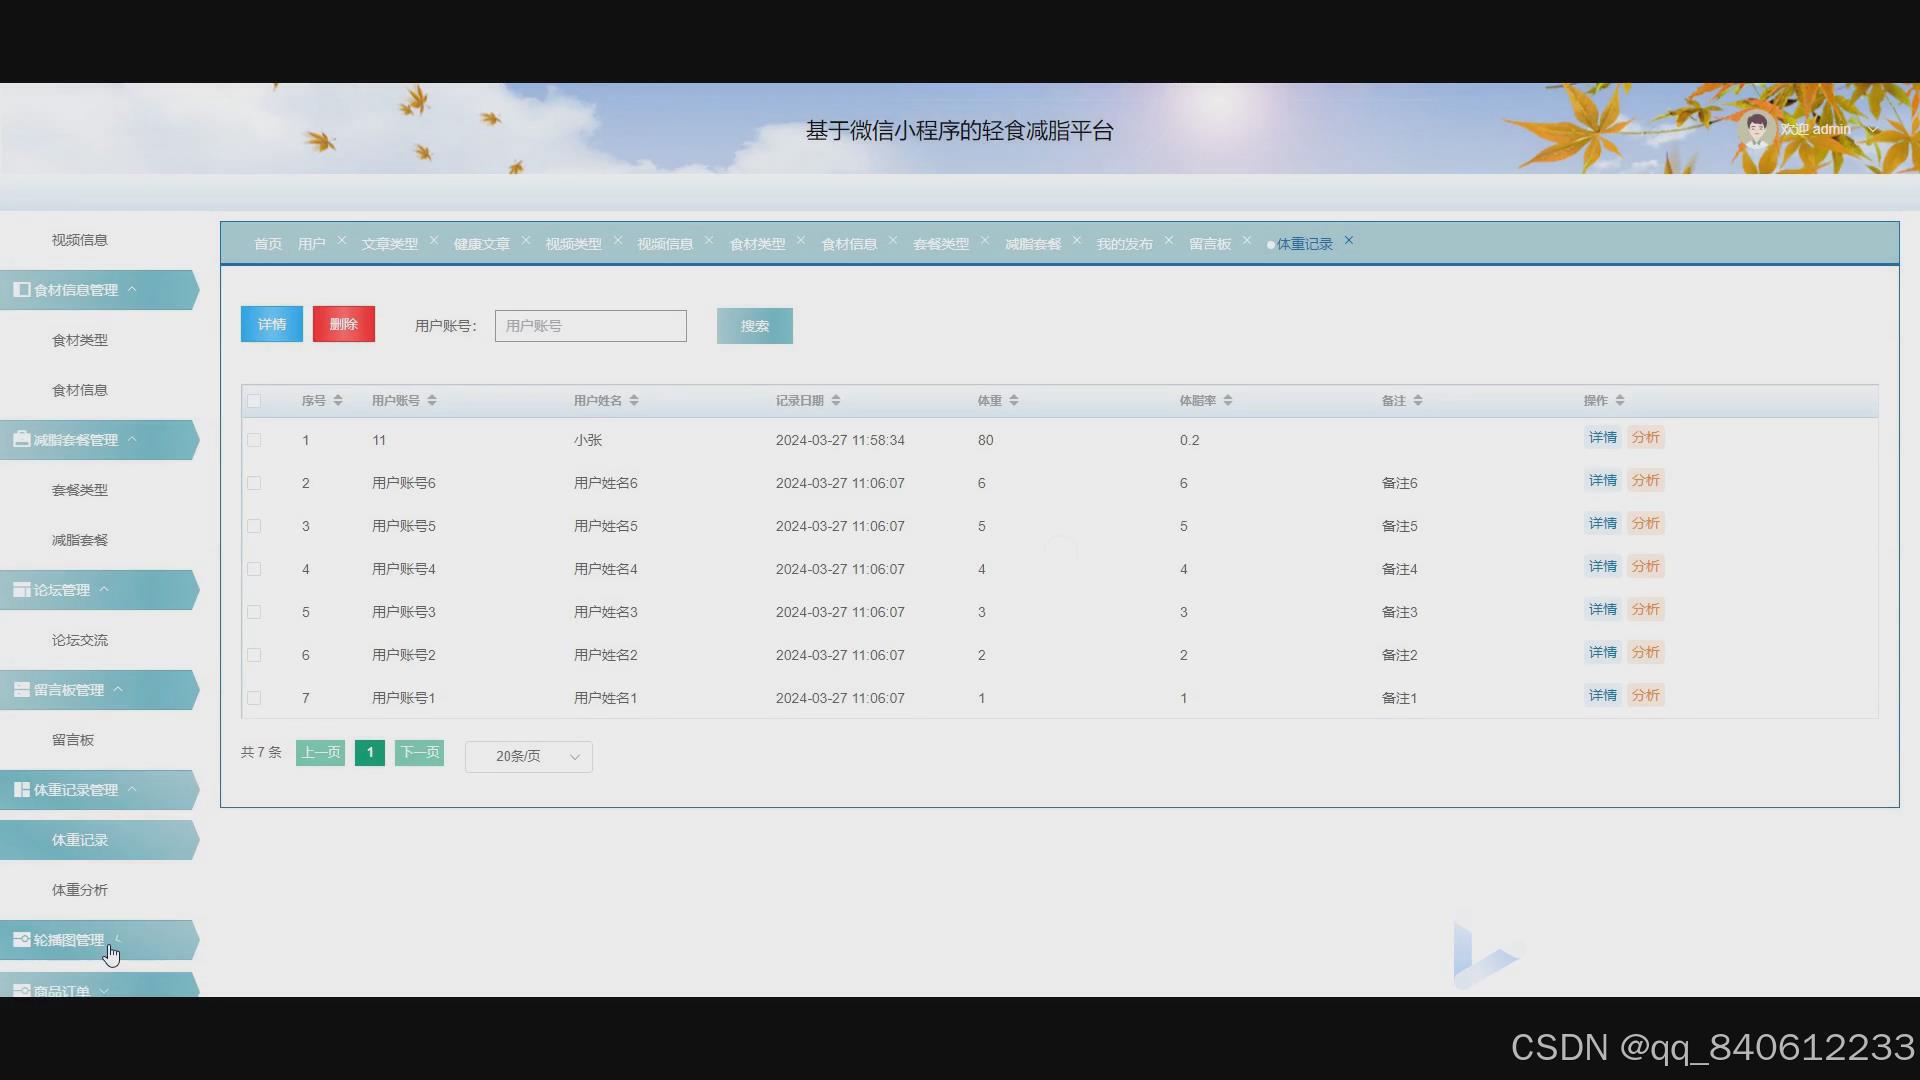Click the 食材信息管理 sidebar menu icon
This screenshot has height=1080, width=1920.
21,290
